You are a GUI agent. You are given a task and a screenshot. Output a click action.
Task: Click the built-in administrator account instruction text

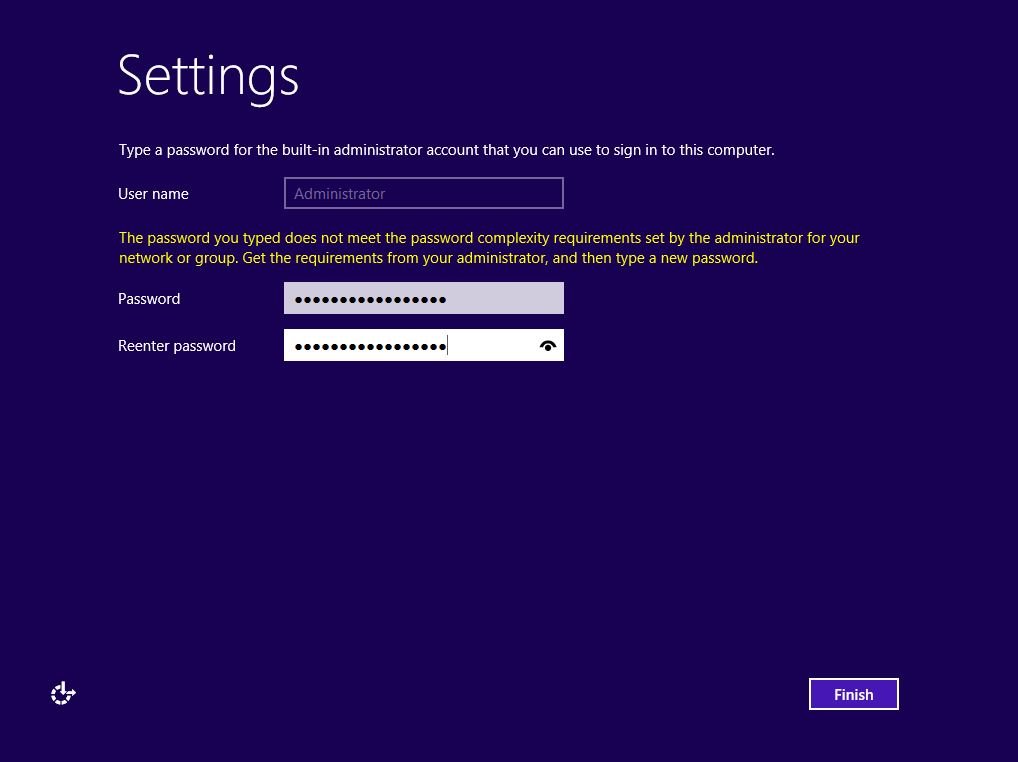pos(447,150)
